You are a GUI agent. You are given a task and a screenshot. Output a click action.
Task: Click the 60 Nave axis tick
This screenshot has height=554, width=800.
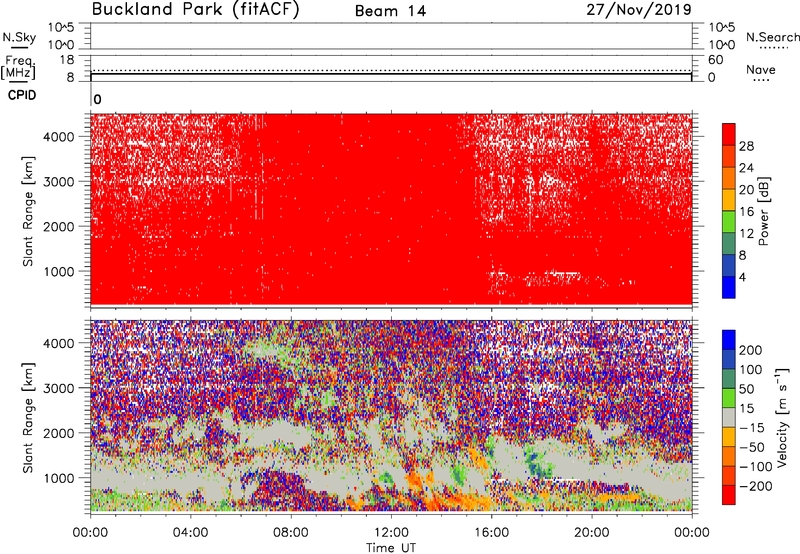(x=715, y=60)
